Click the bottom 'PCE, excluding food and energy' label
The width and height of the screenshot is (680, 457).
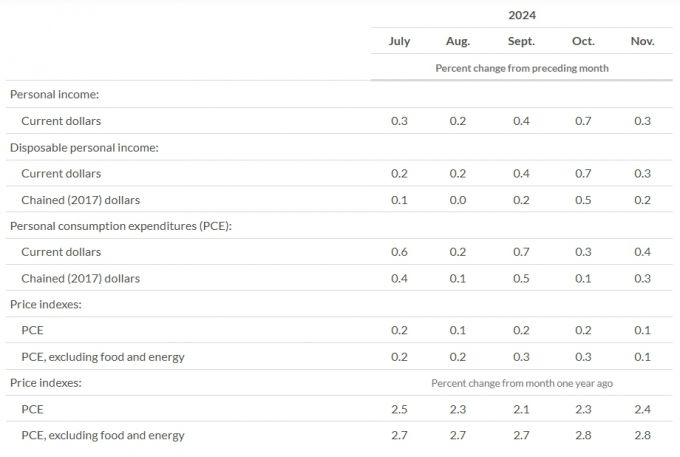pos(103,435)
